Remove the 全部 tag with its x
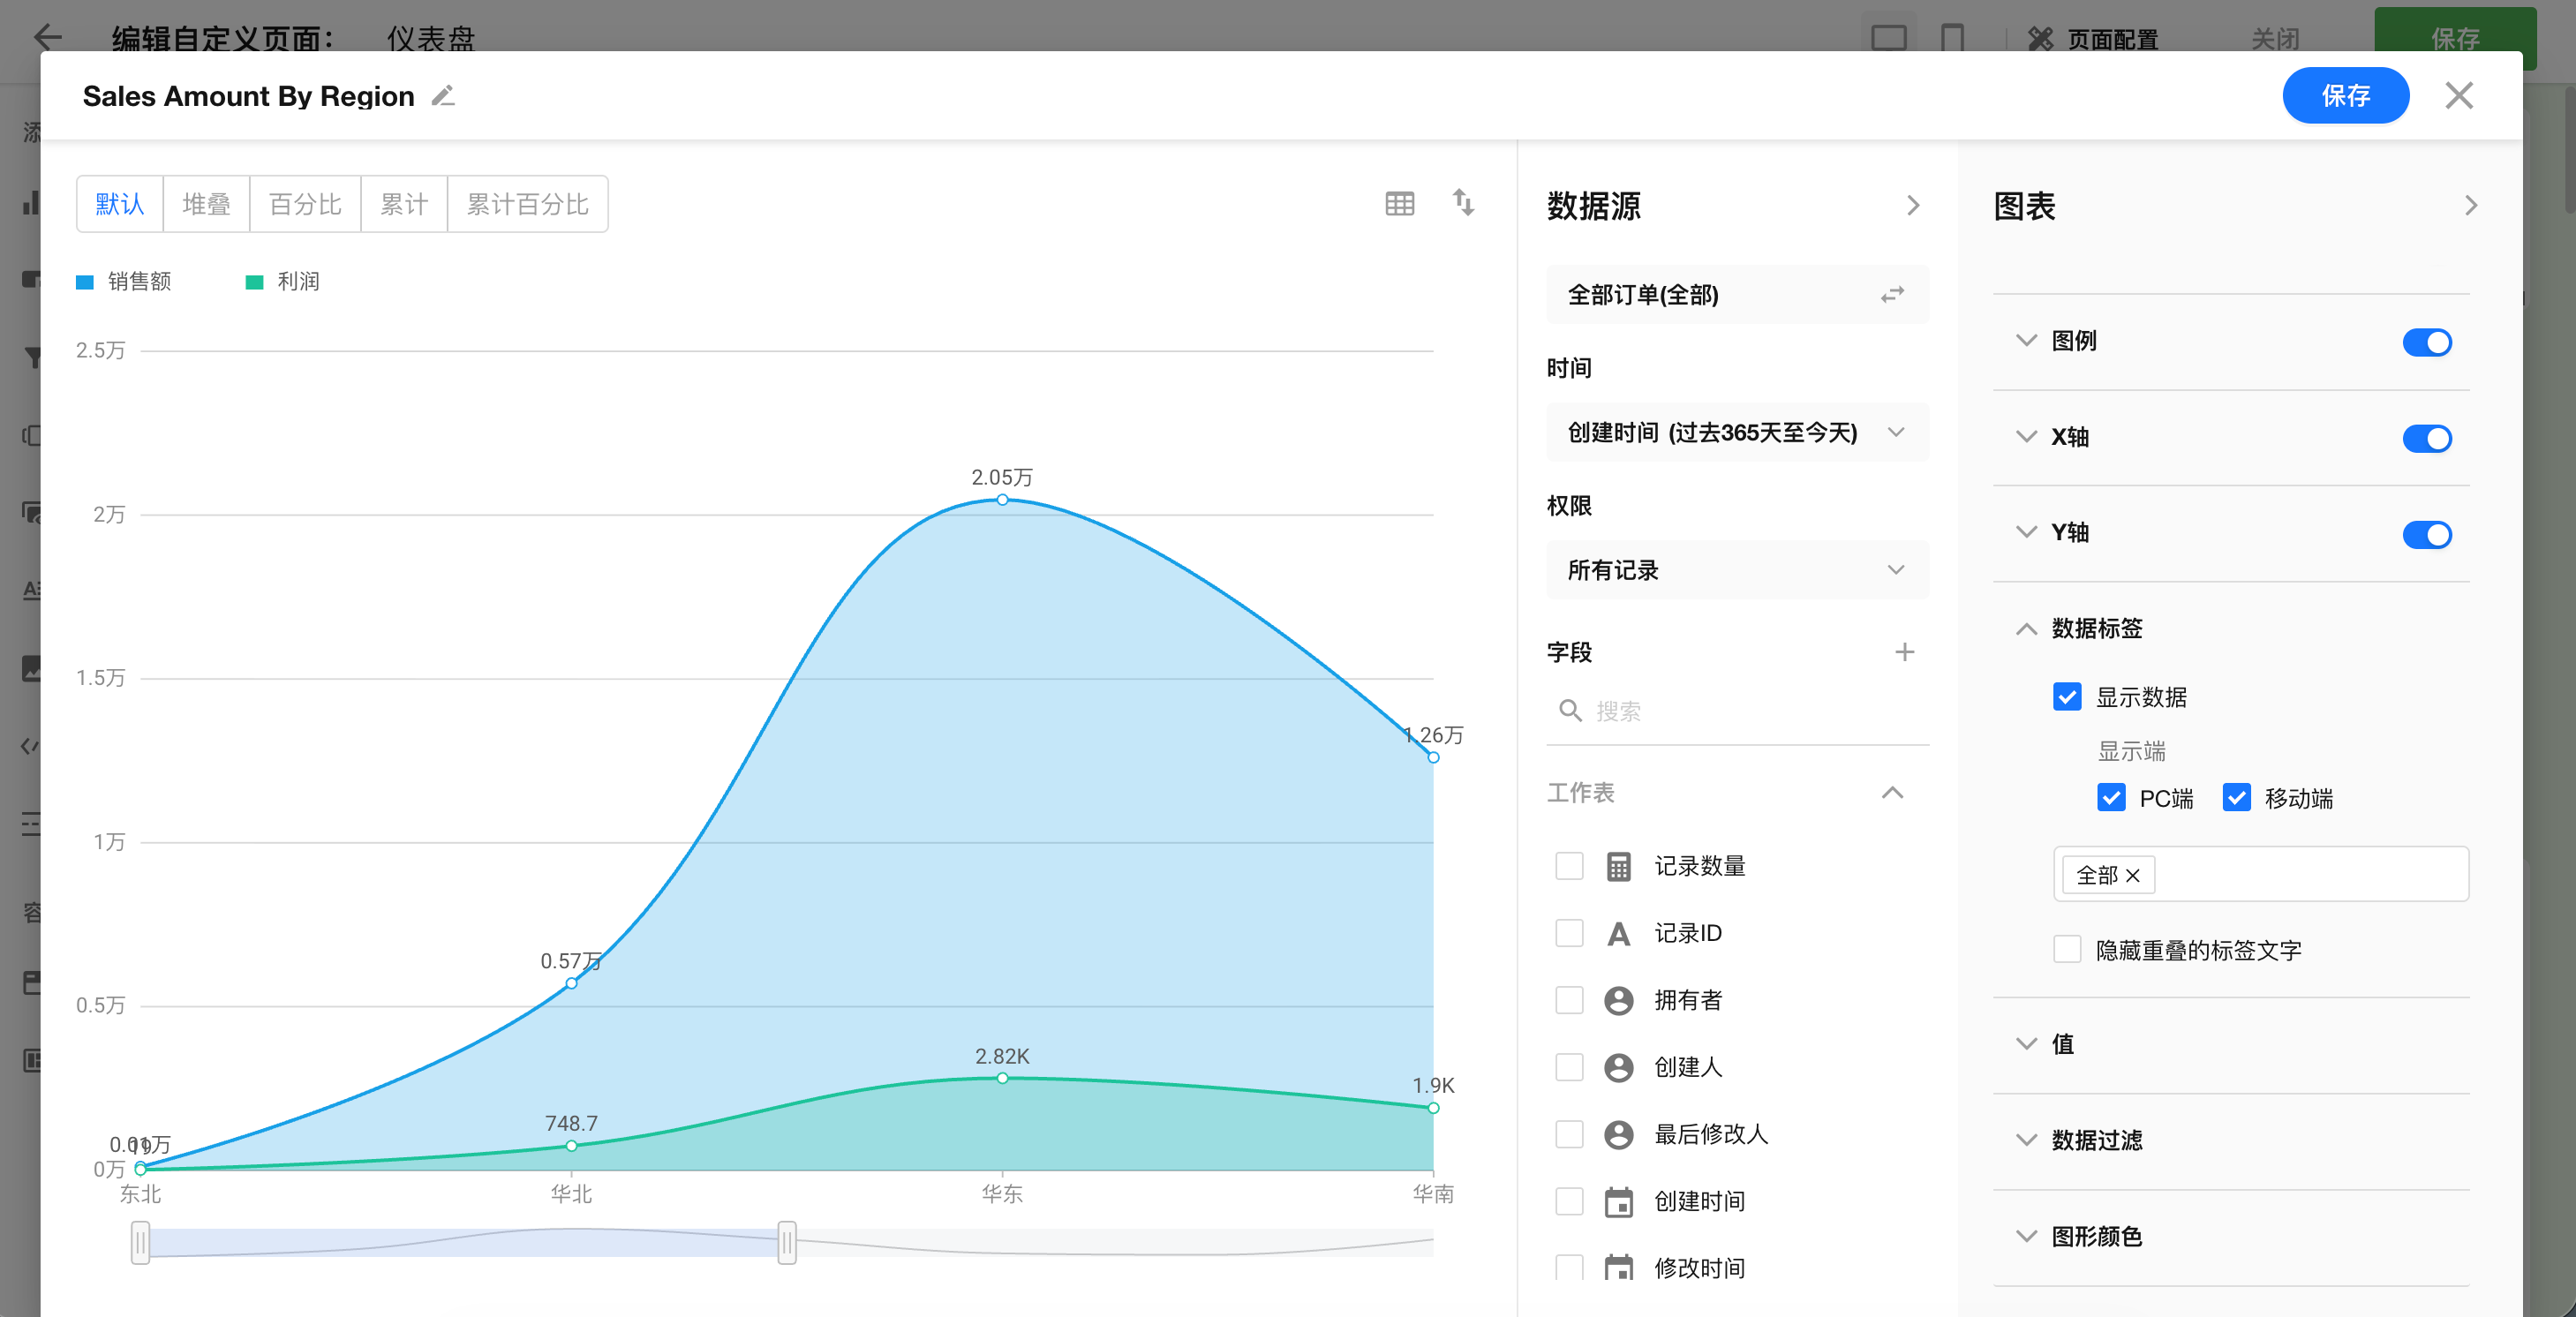This screenshot has width=2576, height=1317. coord(2132,876)
